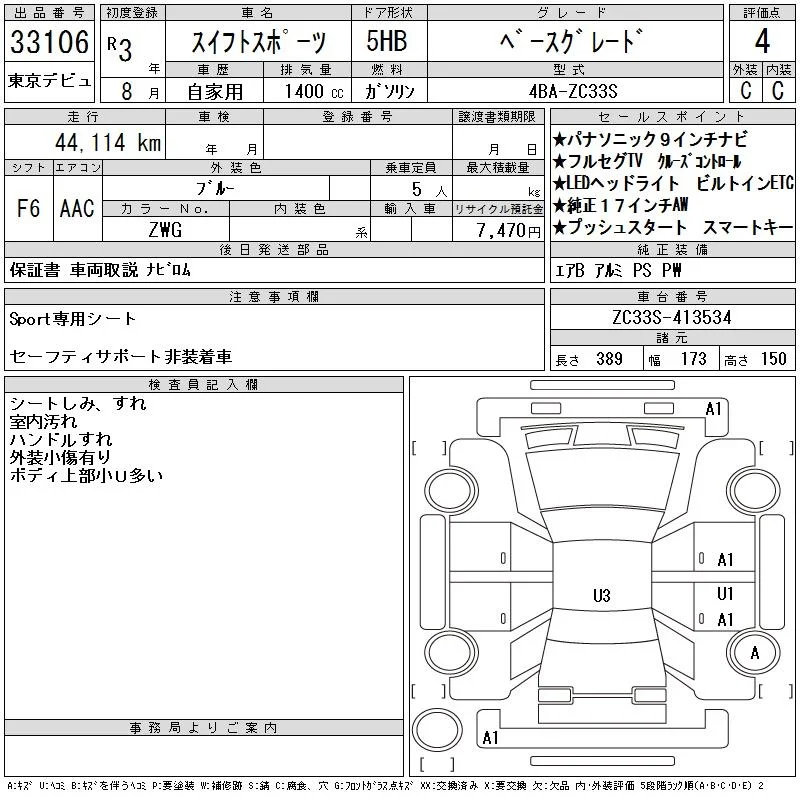Click the U3 roof dent marker
This screenshot has width=800, height=800.
(602, 595)
